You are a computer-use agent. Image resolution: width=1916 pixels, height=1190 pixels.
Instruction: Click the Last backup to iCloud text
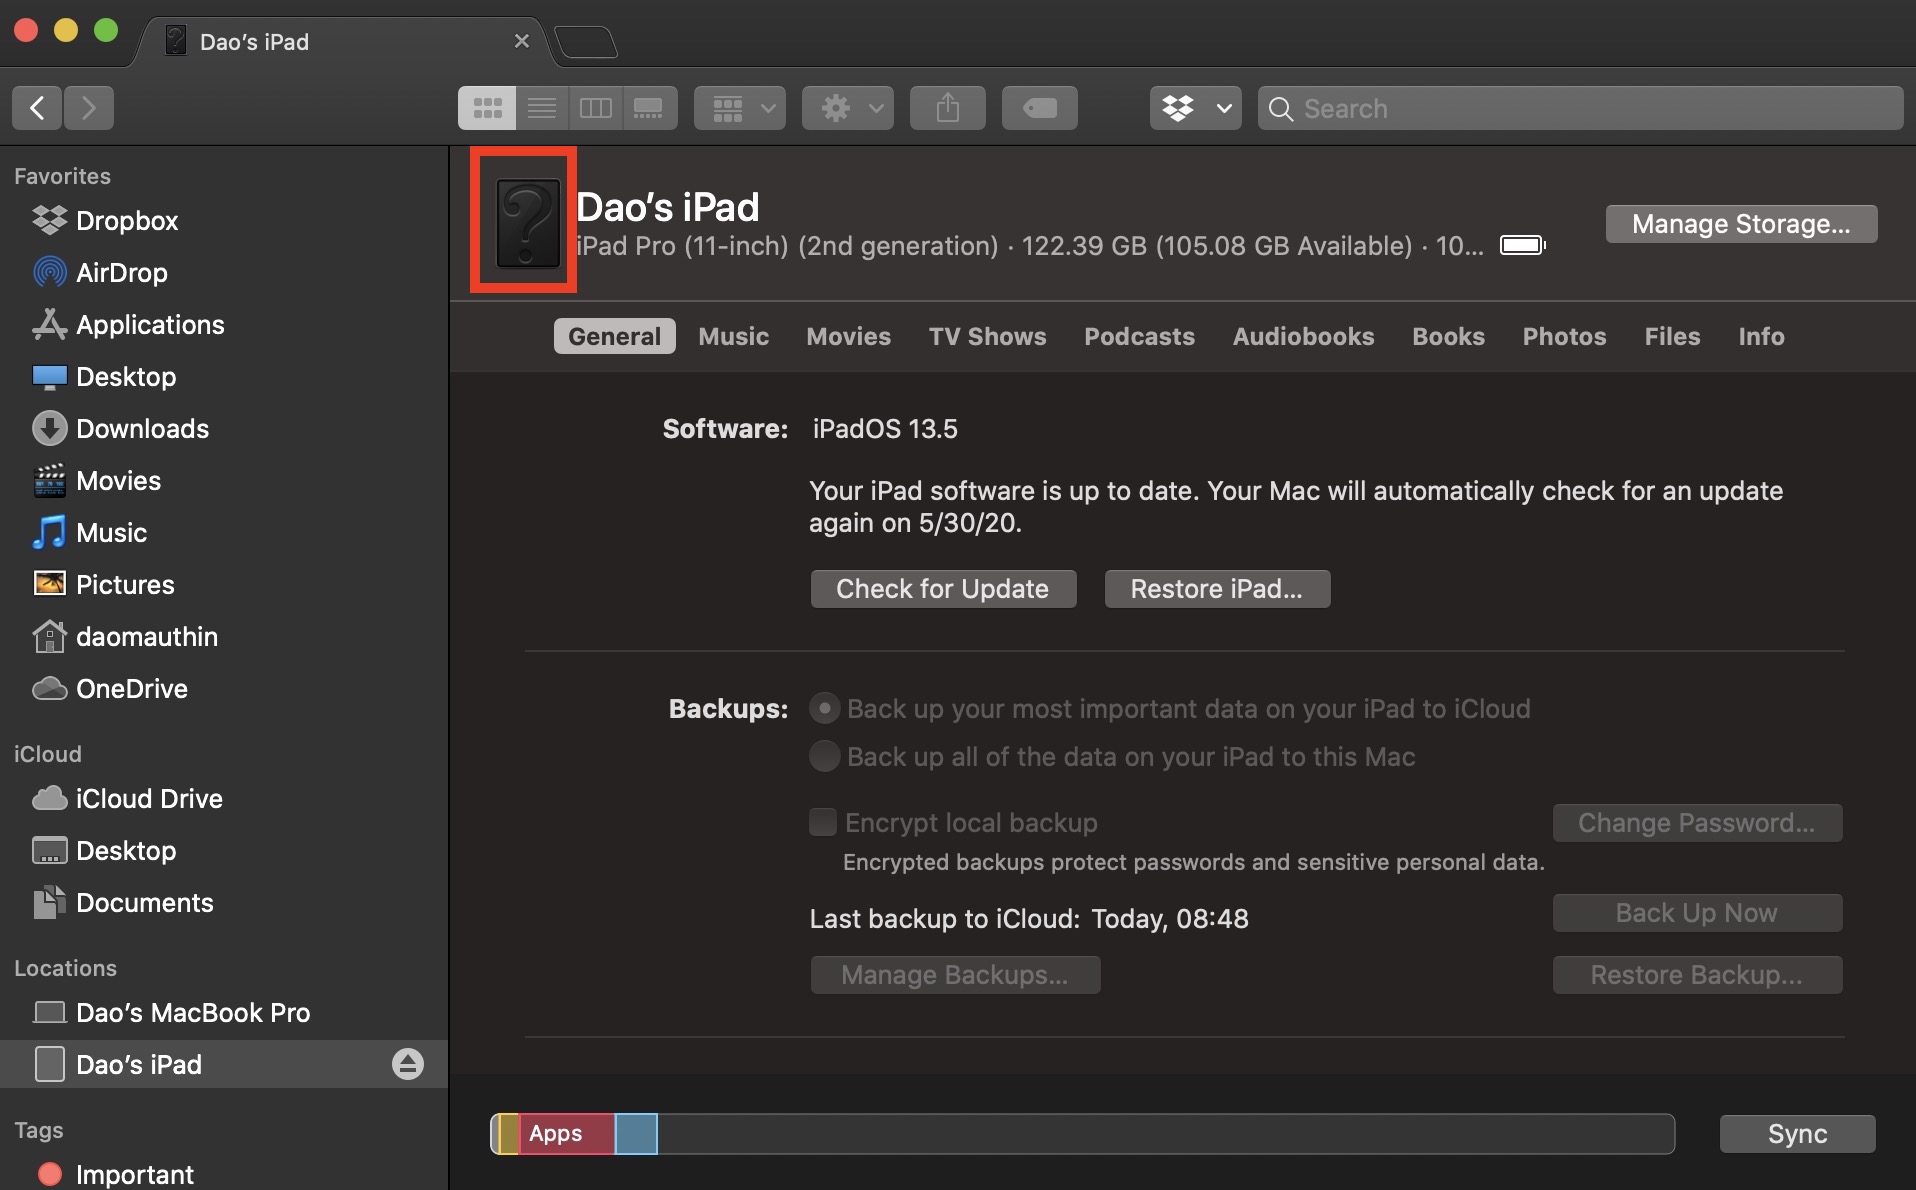point(1029,919)
